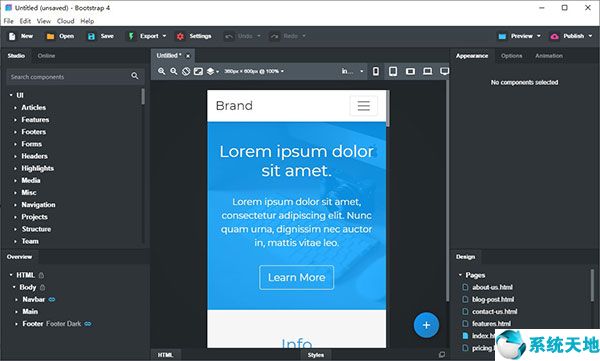Screen dimensions: 600x361
Task: Expand the Articles component category
Action: click(15, 108)
